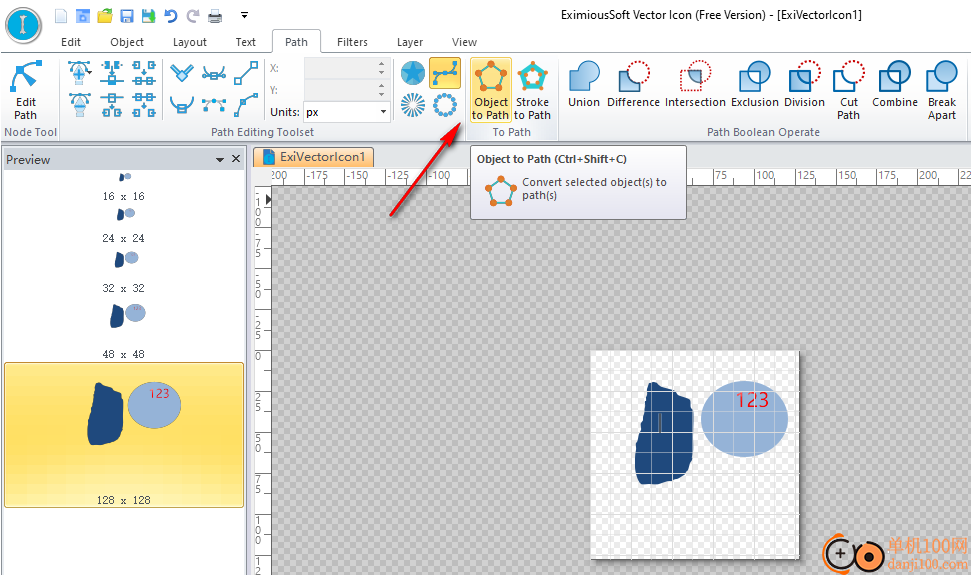The height and width of the screenshot is (575, 971).
Task: Switch to the Layer ribbon tab
Action: click(410, 42)
